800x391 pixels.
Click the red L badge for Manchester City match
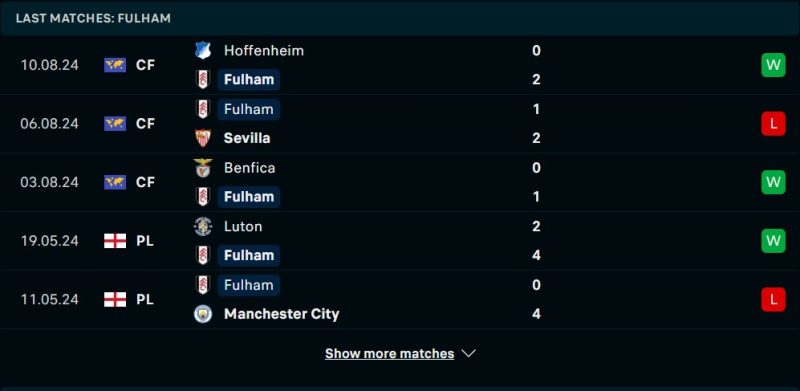773,299
